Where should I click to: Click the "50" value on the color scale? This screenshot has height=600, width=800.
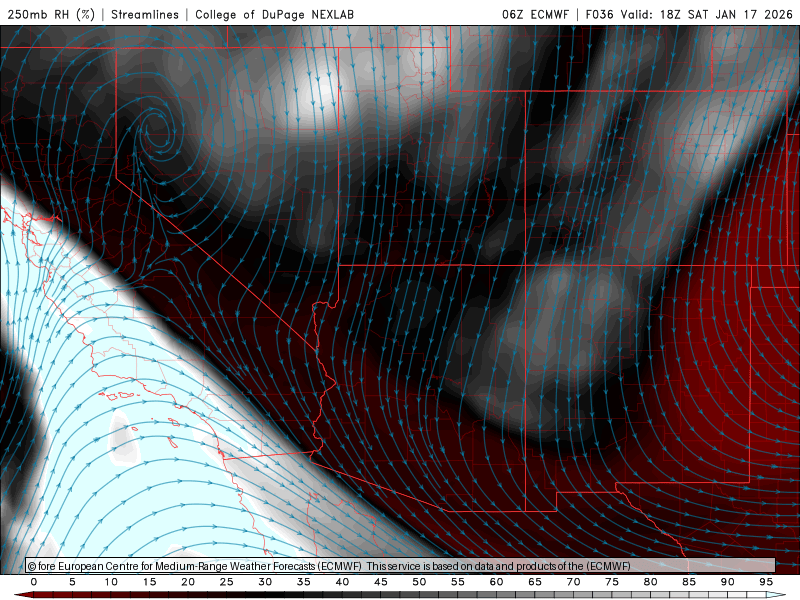[x=419, y=582]
